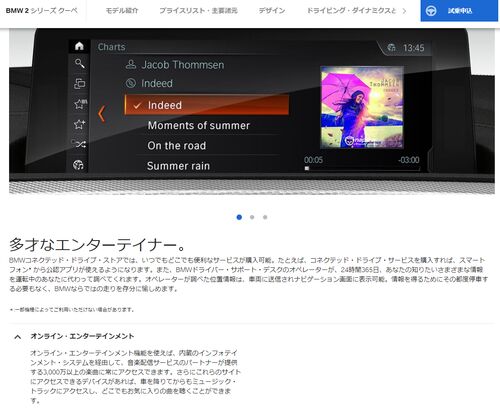Click the album cover artwork

(362, 107)
